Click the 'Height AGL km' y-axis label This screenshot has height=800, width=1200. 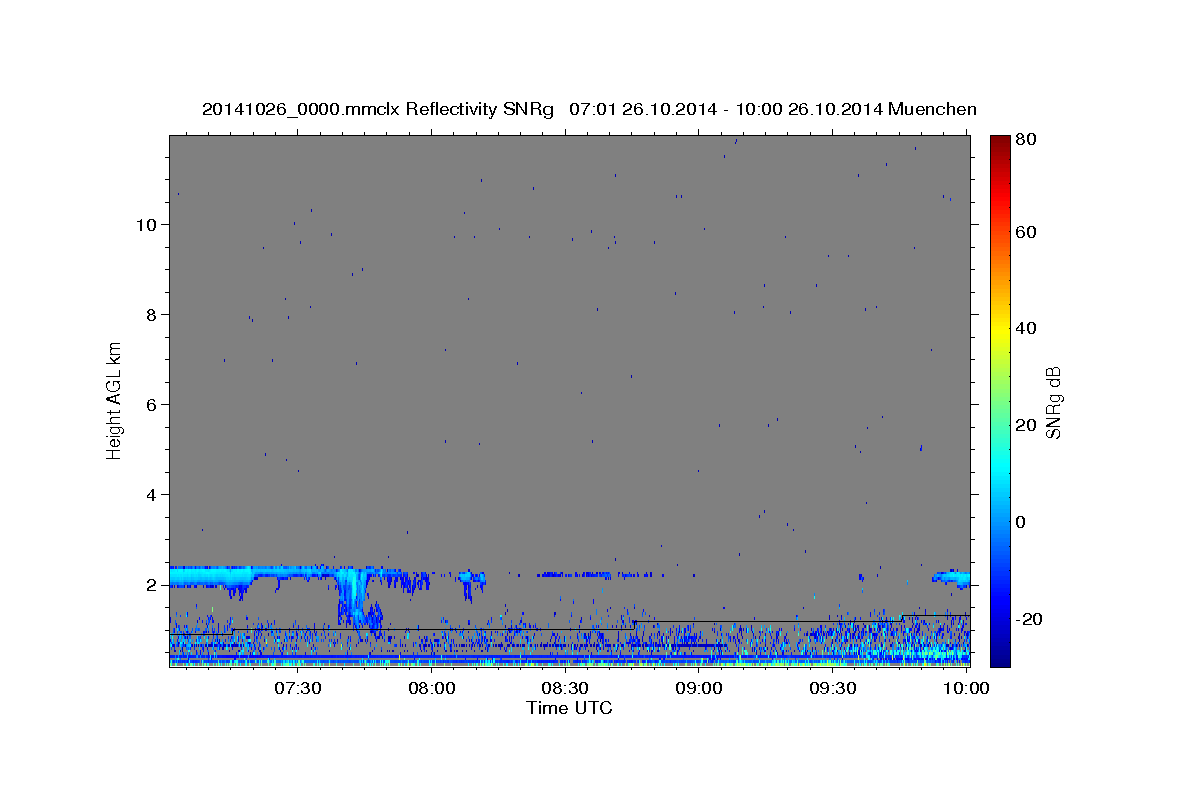(x=114, y=400)
